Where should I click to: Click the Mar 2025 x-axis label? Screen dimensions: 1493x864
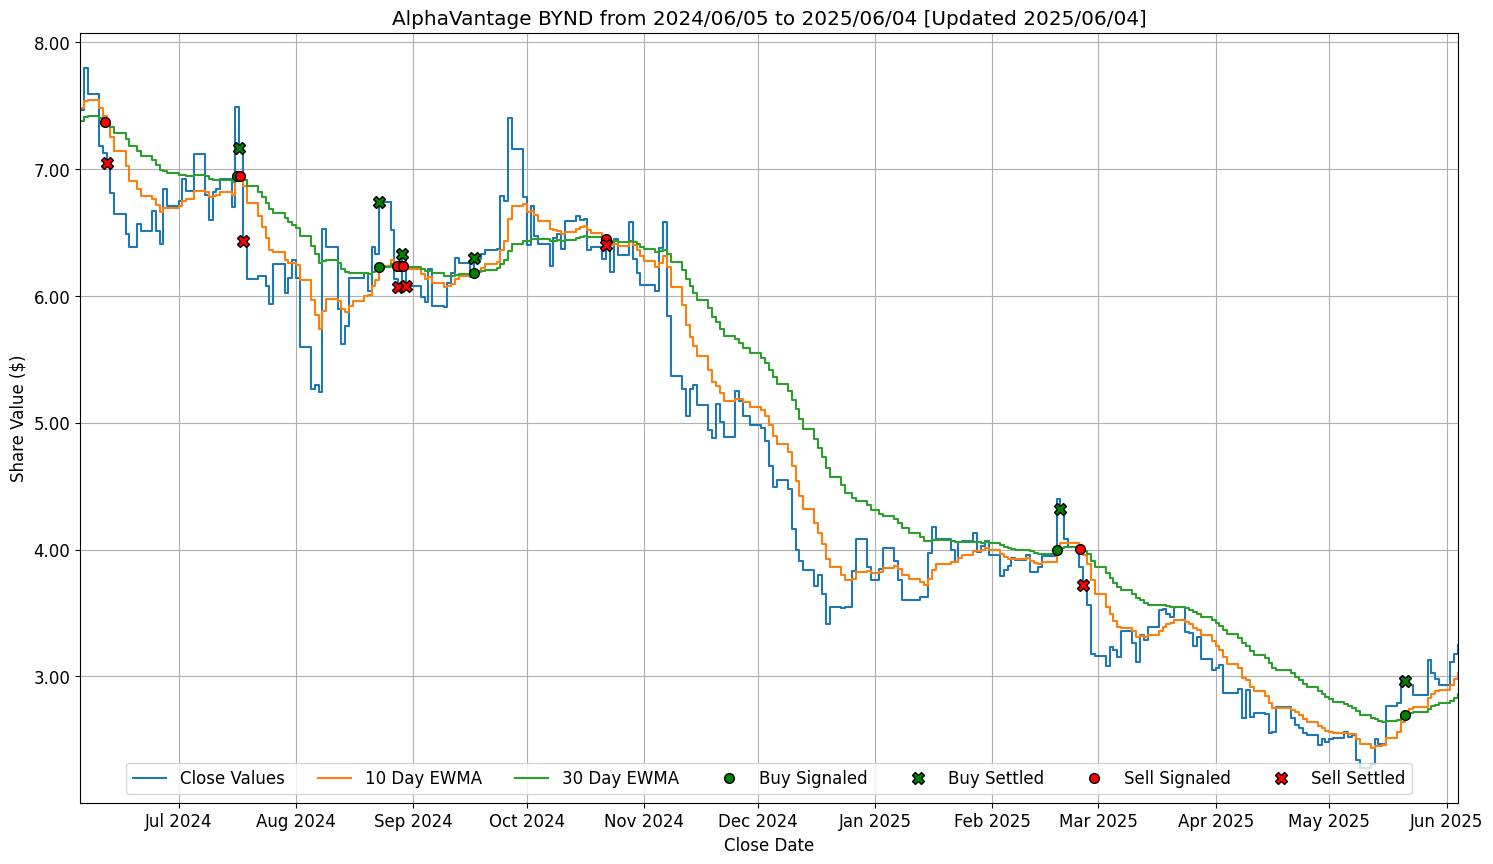point(1098,821)
